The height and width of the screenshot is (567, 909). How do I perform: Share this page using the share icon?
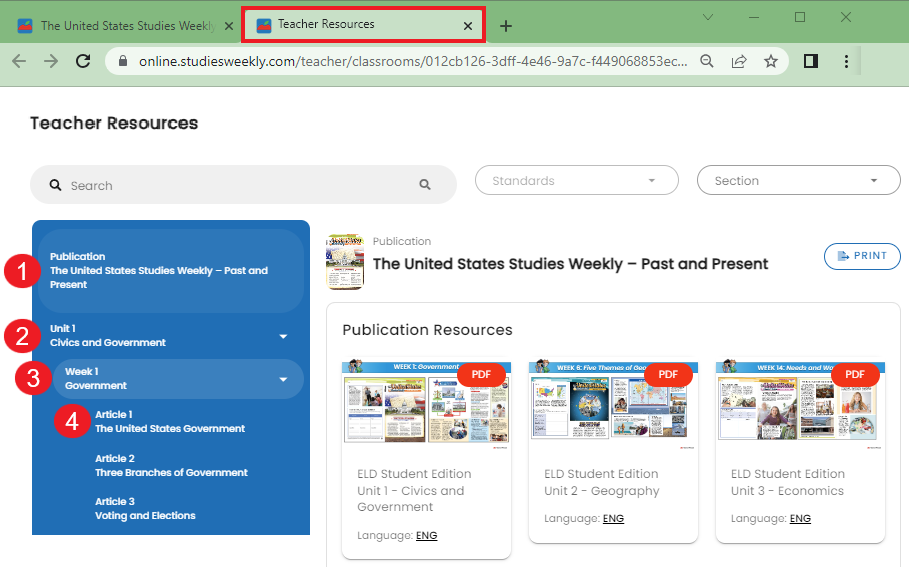(739, 61)
